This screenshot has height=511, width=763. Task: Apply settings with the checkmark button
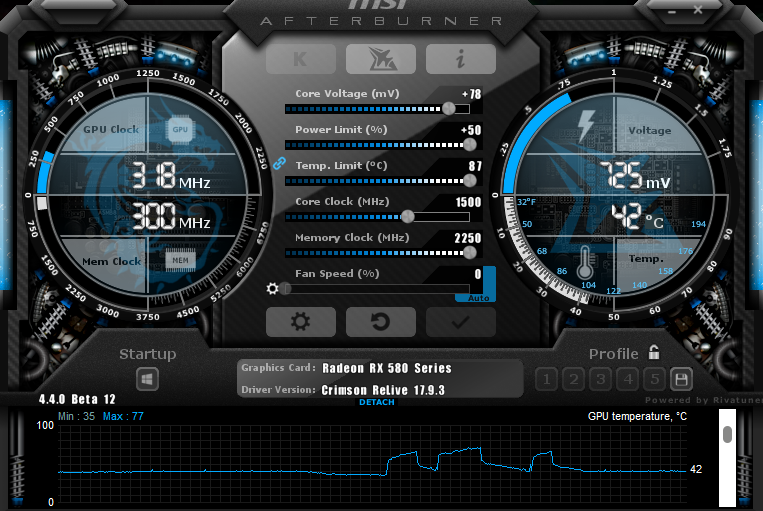pyautogui.click(x=460, y=322)
